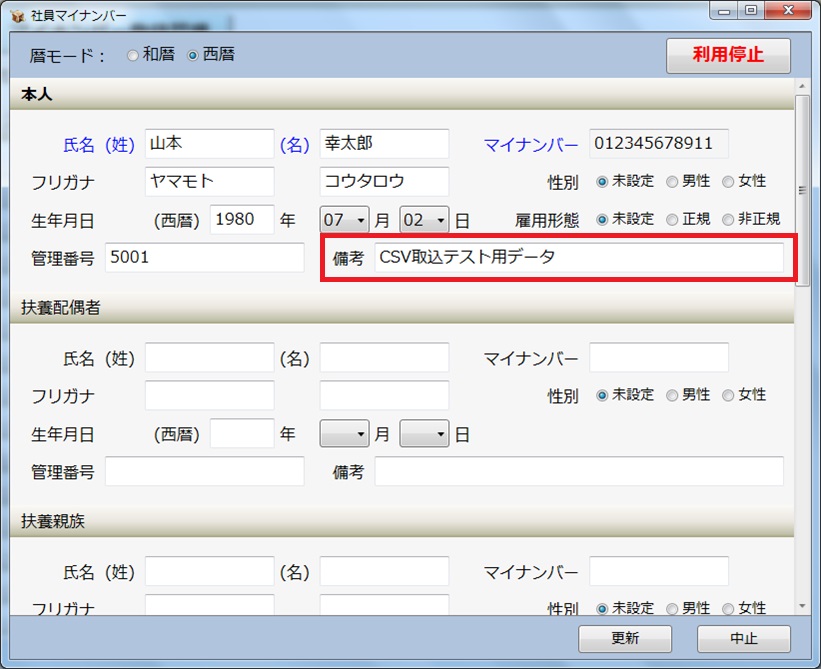Click the 扶養配偶者 備考 field

coord(579,471)
